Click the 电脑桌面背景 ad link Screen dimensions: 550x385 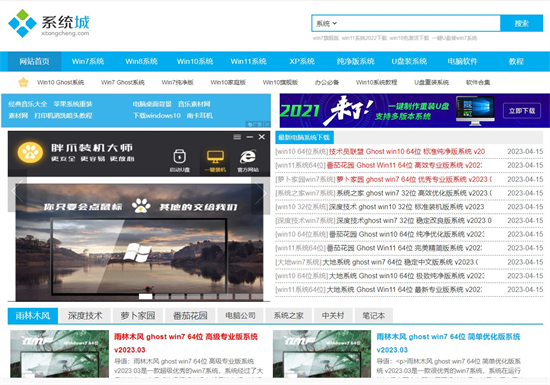(152, 104)
